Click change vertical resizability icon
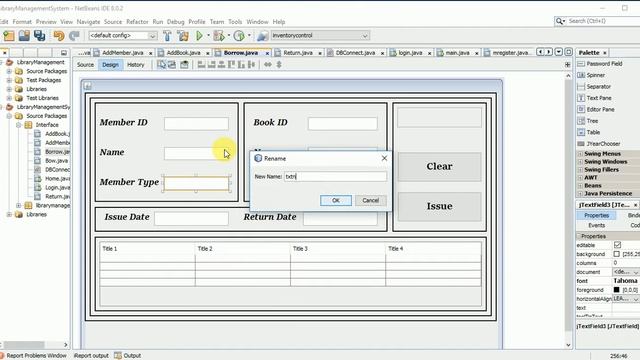640x360 pixels. click(279, 64)
